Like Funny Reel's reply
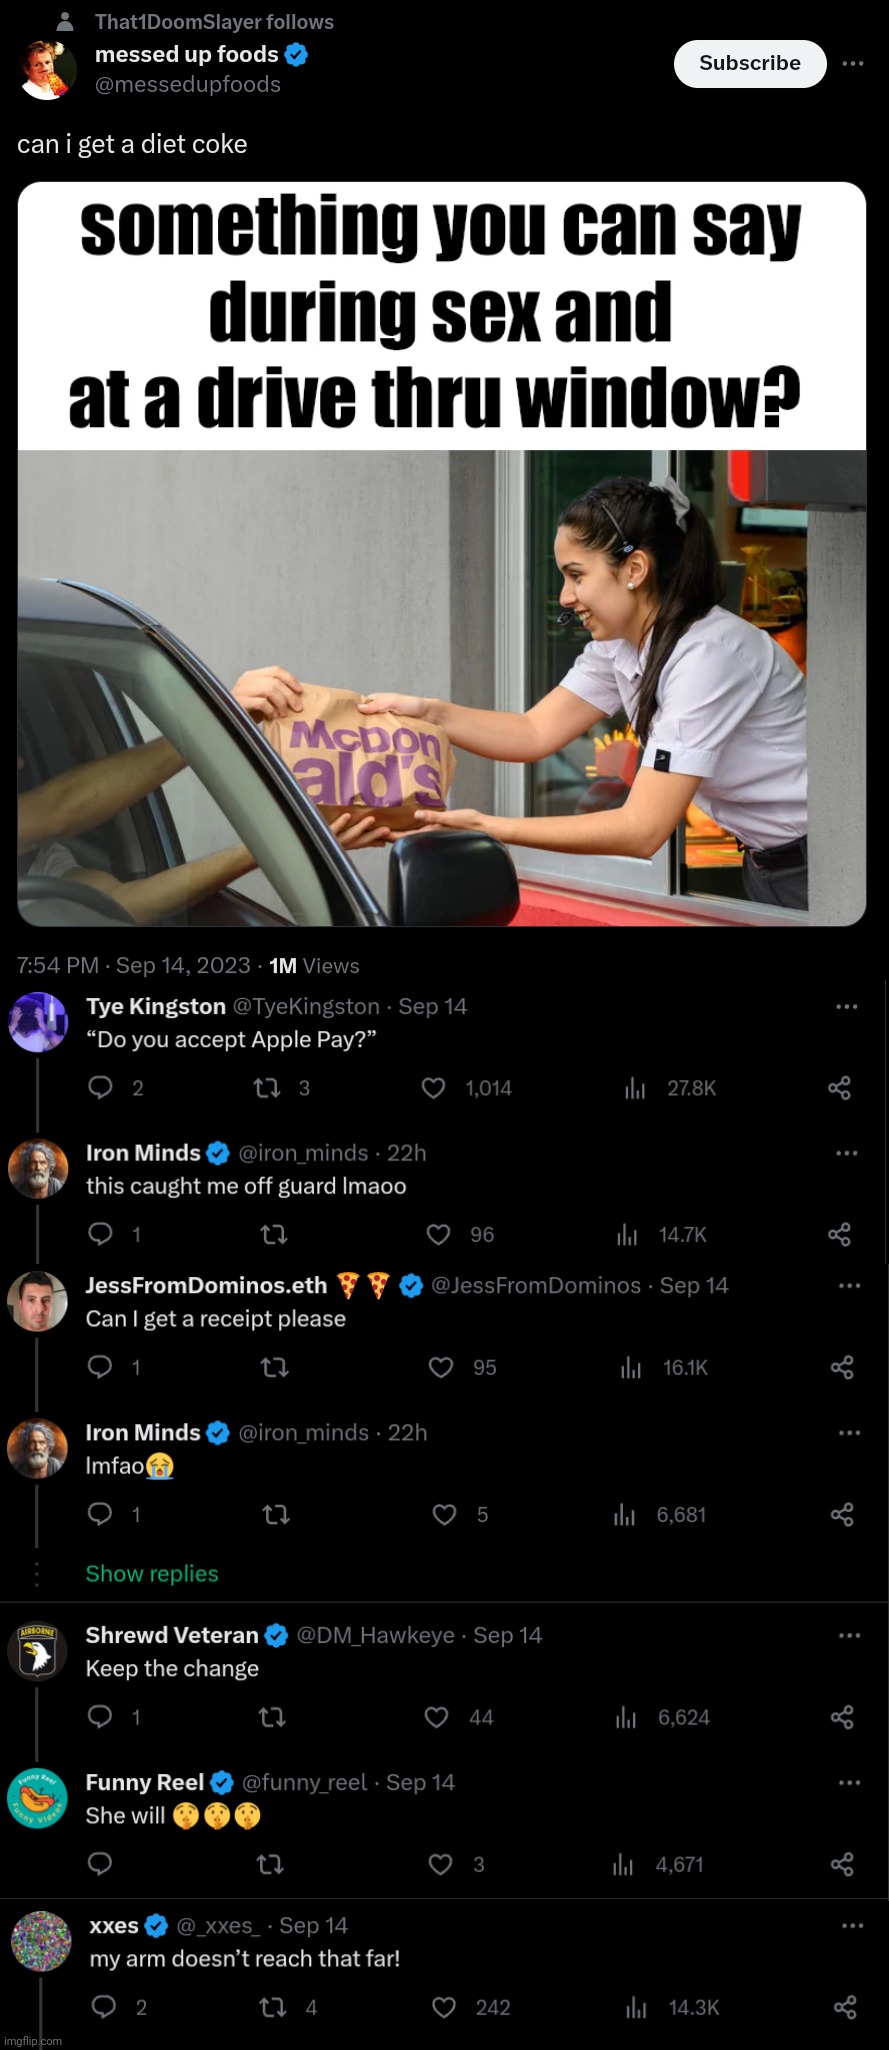 coord(440,1864)
